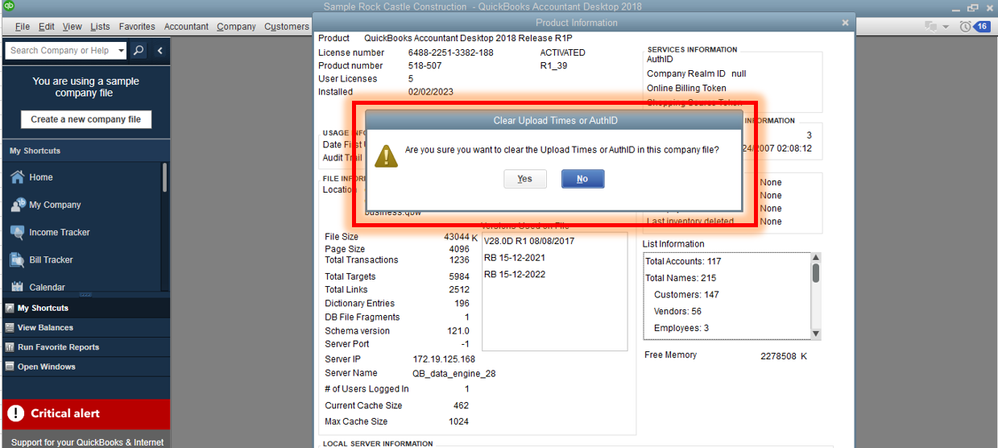
Task: Open the File menu
Action: [x=22, y=27]
